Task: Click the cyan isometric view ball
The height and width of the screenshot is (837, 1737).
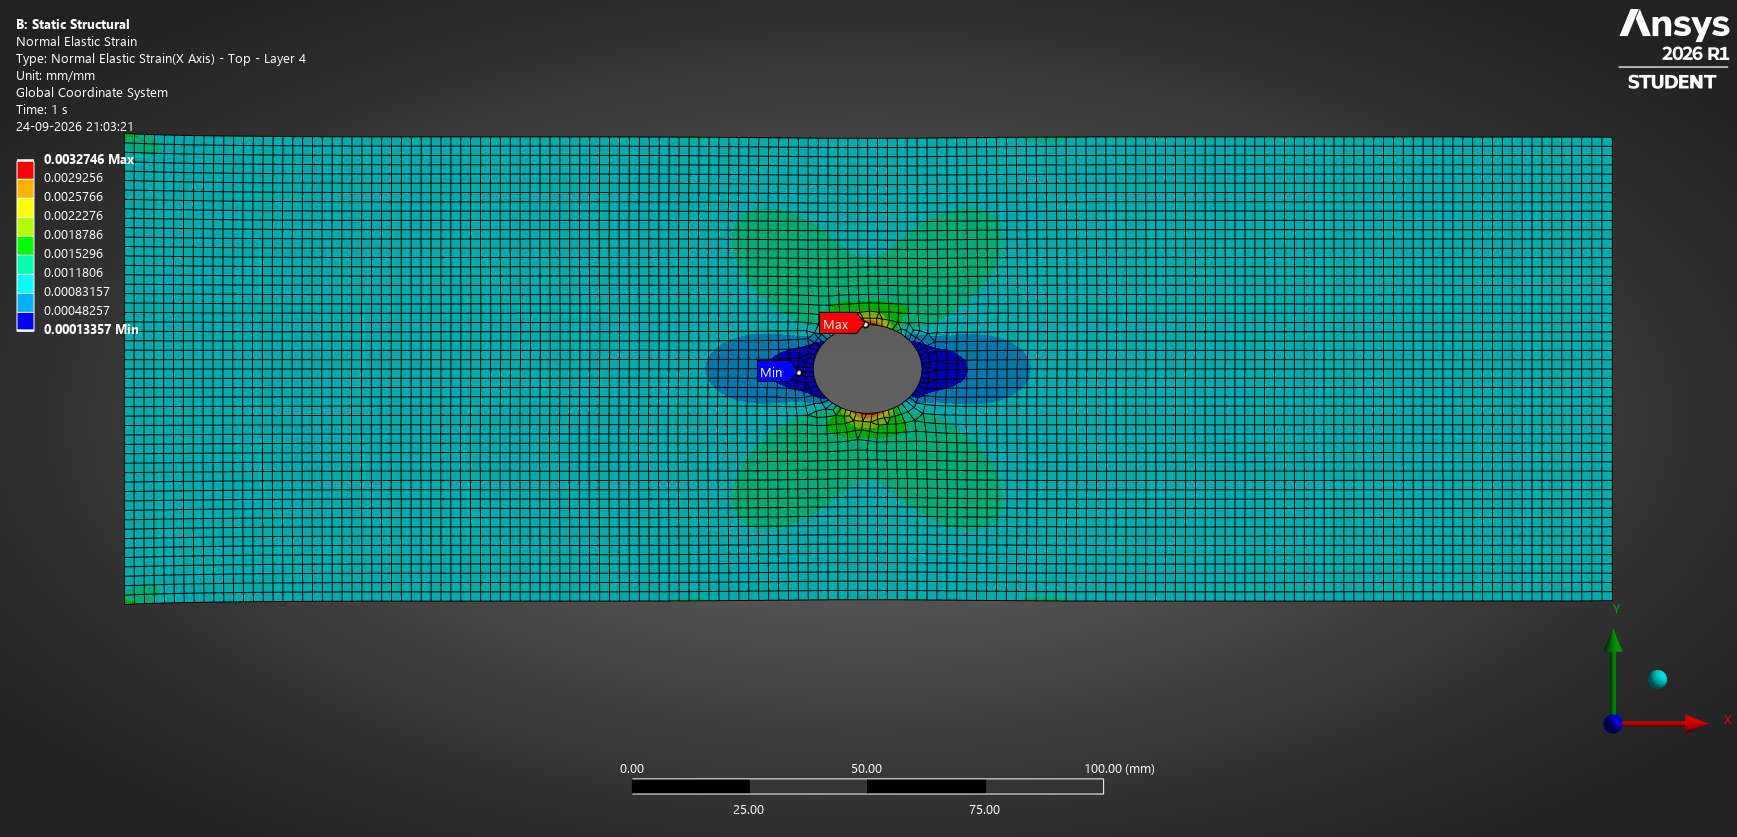Action: point(1658,679)
